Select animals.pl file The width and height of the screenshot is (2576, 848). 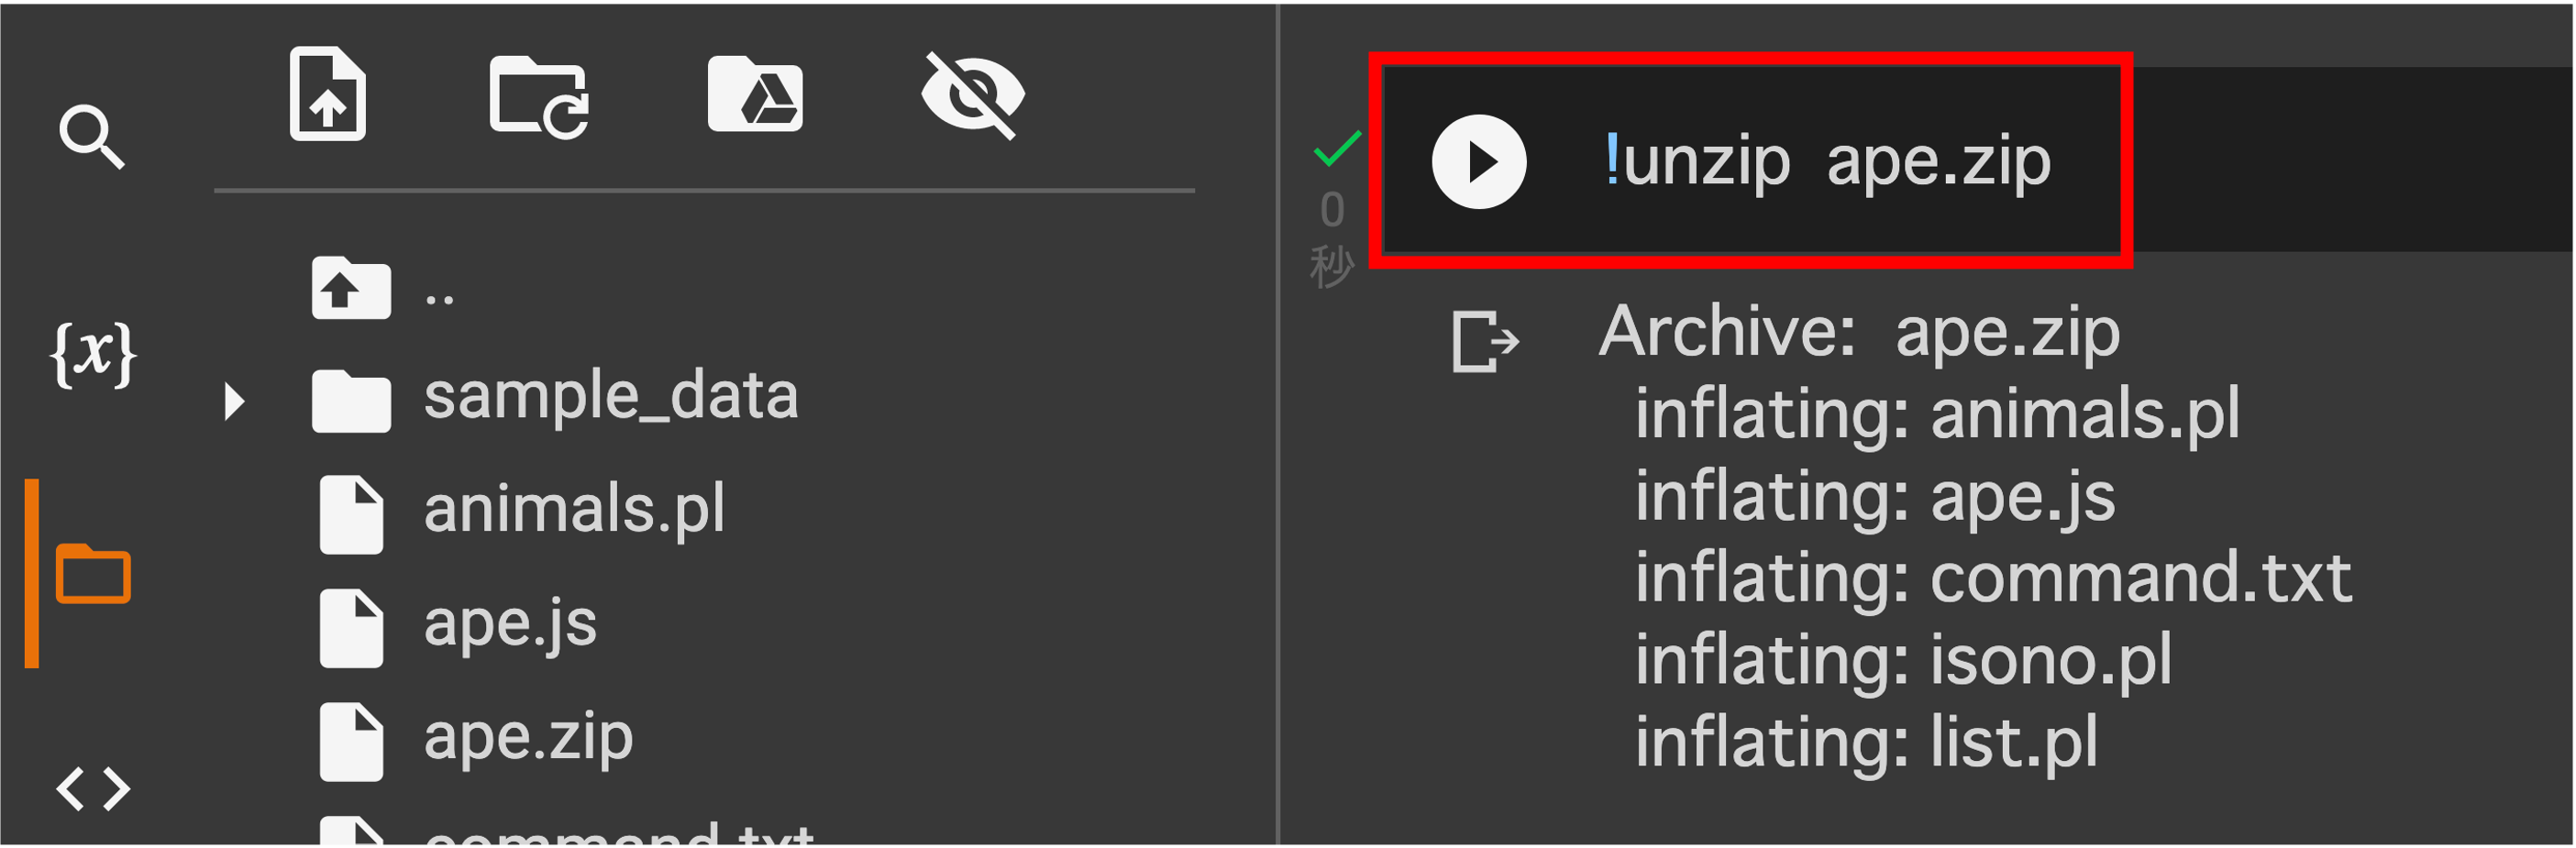574,512
